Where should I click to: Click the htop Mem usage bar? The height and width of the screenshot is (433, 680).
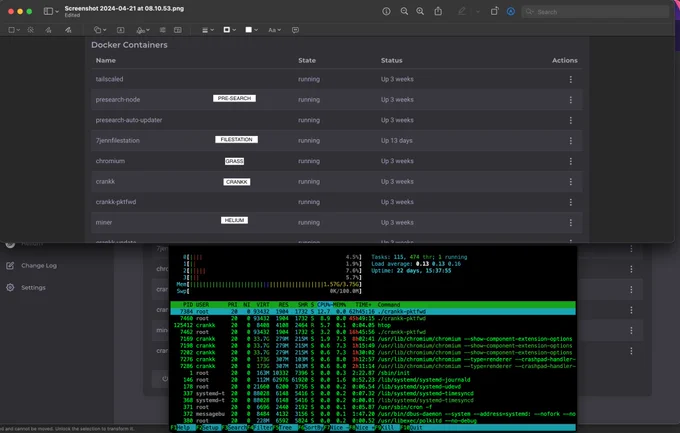(x=269, y=285)
